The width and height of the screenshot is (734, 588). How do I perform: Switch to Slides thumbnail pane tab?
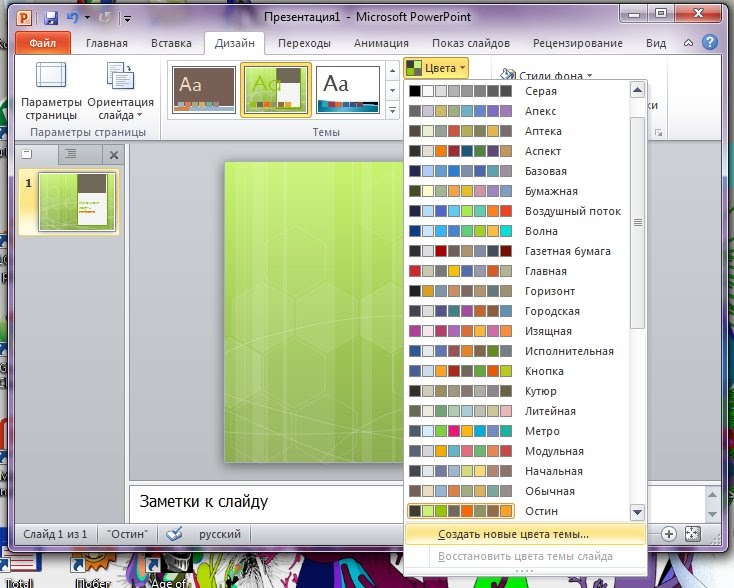[x=28, y=154]
